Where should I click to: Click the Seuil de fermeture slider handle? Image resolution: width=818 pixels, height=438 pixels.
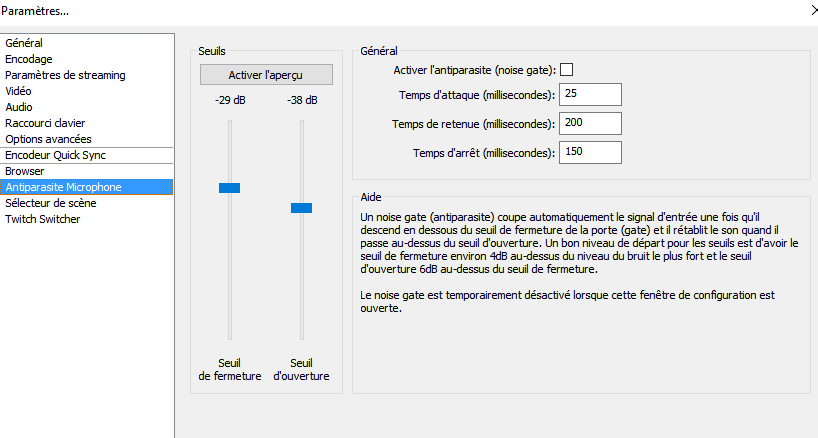coord(230,188)
